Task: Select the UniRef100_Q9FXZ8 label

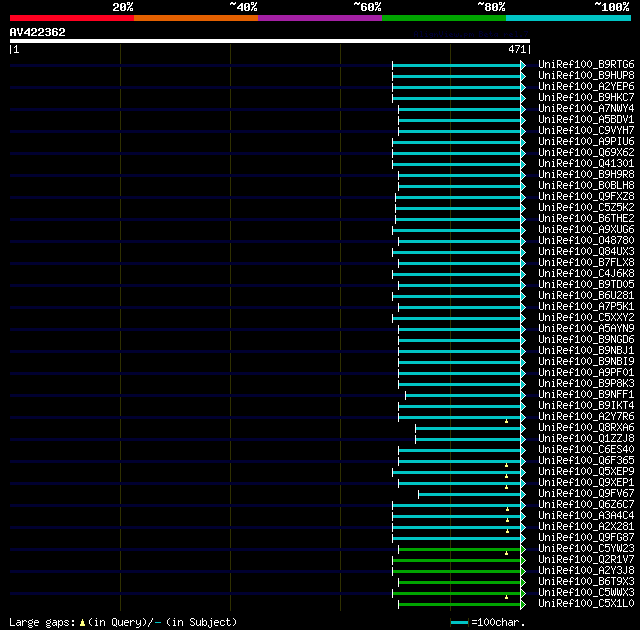Action: [x=586, y=197]
